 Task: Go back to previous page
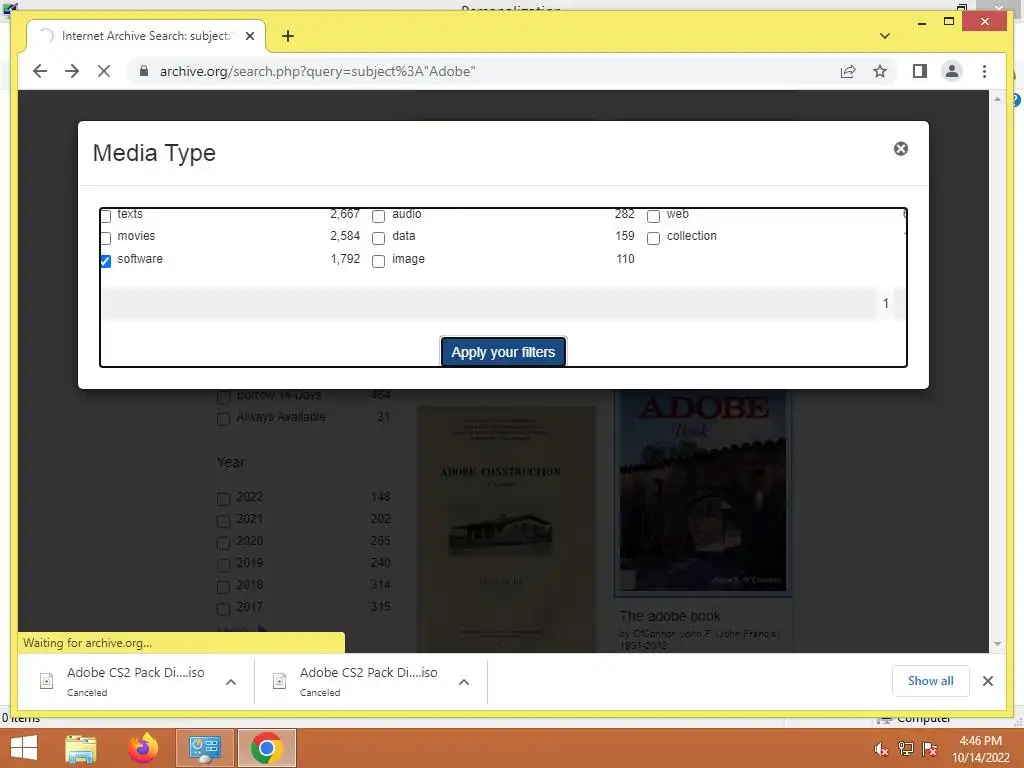click(x=40, y=71)
